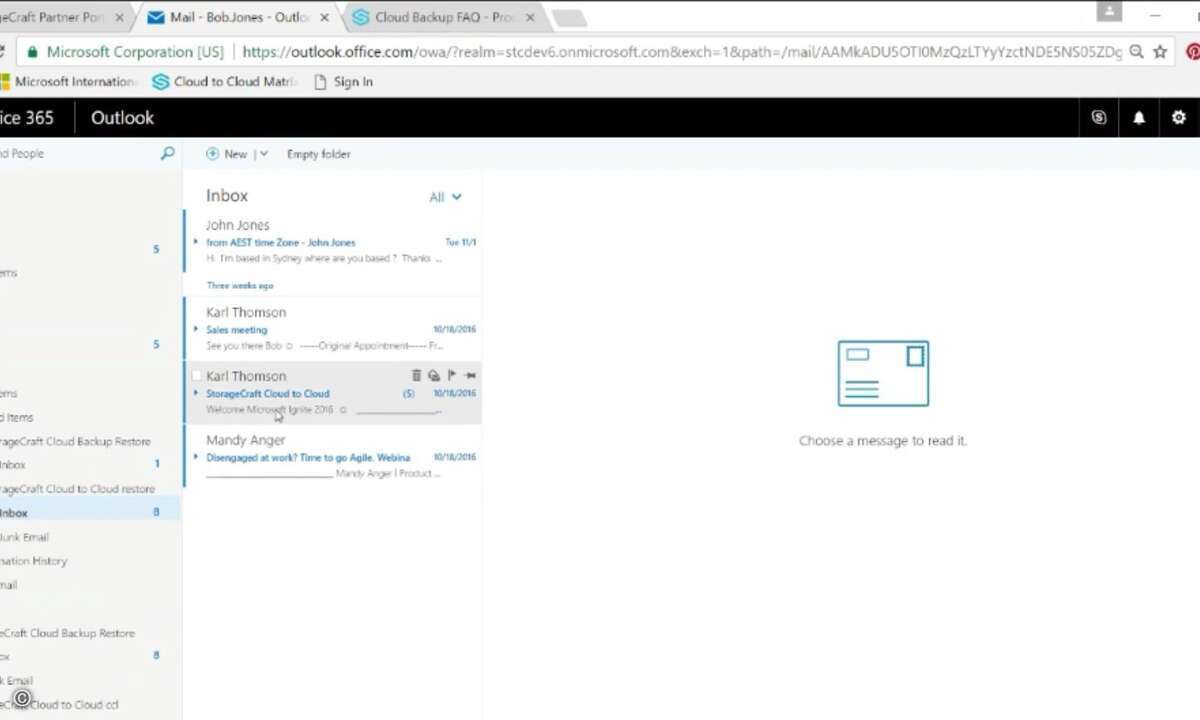Click the Pinterest extension icon
This screenshot has height=720, width=1200.
1192,52
